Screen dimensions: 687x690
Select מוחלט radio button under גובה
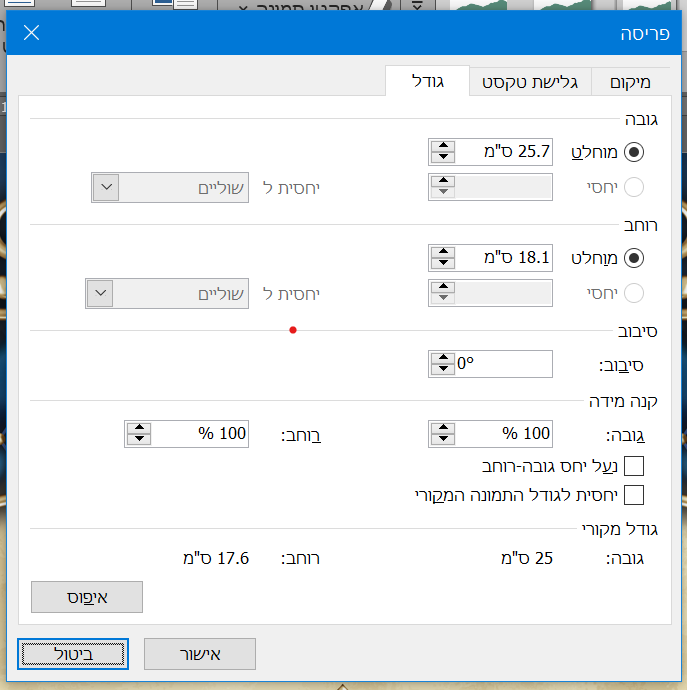pos(634,152)
